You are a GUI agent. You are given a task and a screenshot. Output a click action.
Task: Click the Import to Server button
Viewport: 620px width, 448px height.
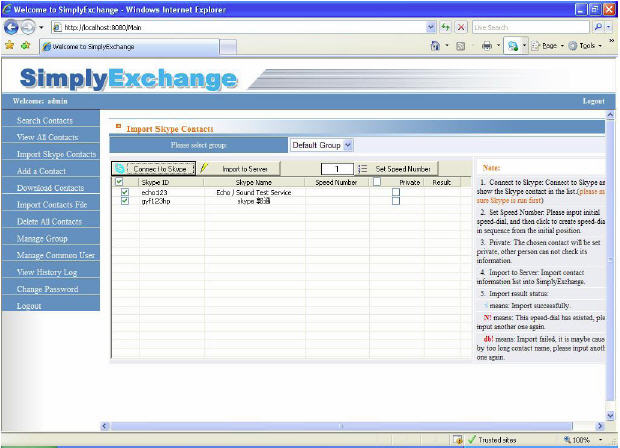[x=238, y=169]
